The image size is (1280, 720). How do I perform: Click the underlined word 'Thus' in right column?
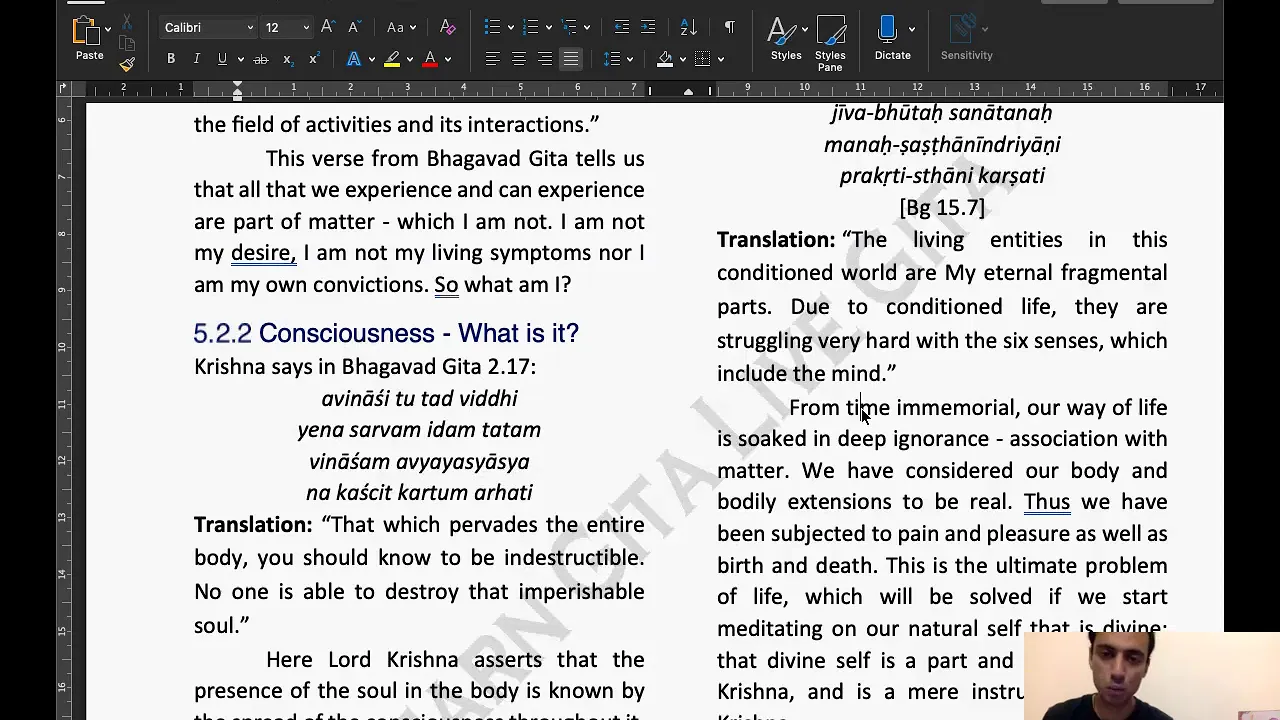pyautogui.click(x=1047, y=502)
